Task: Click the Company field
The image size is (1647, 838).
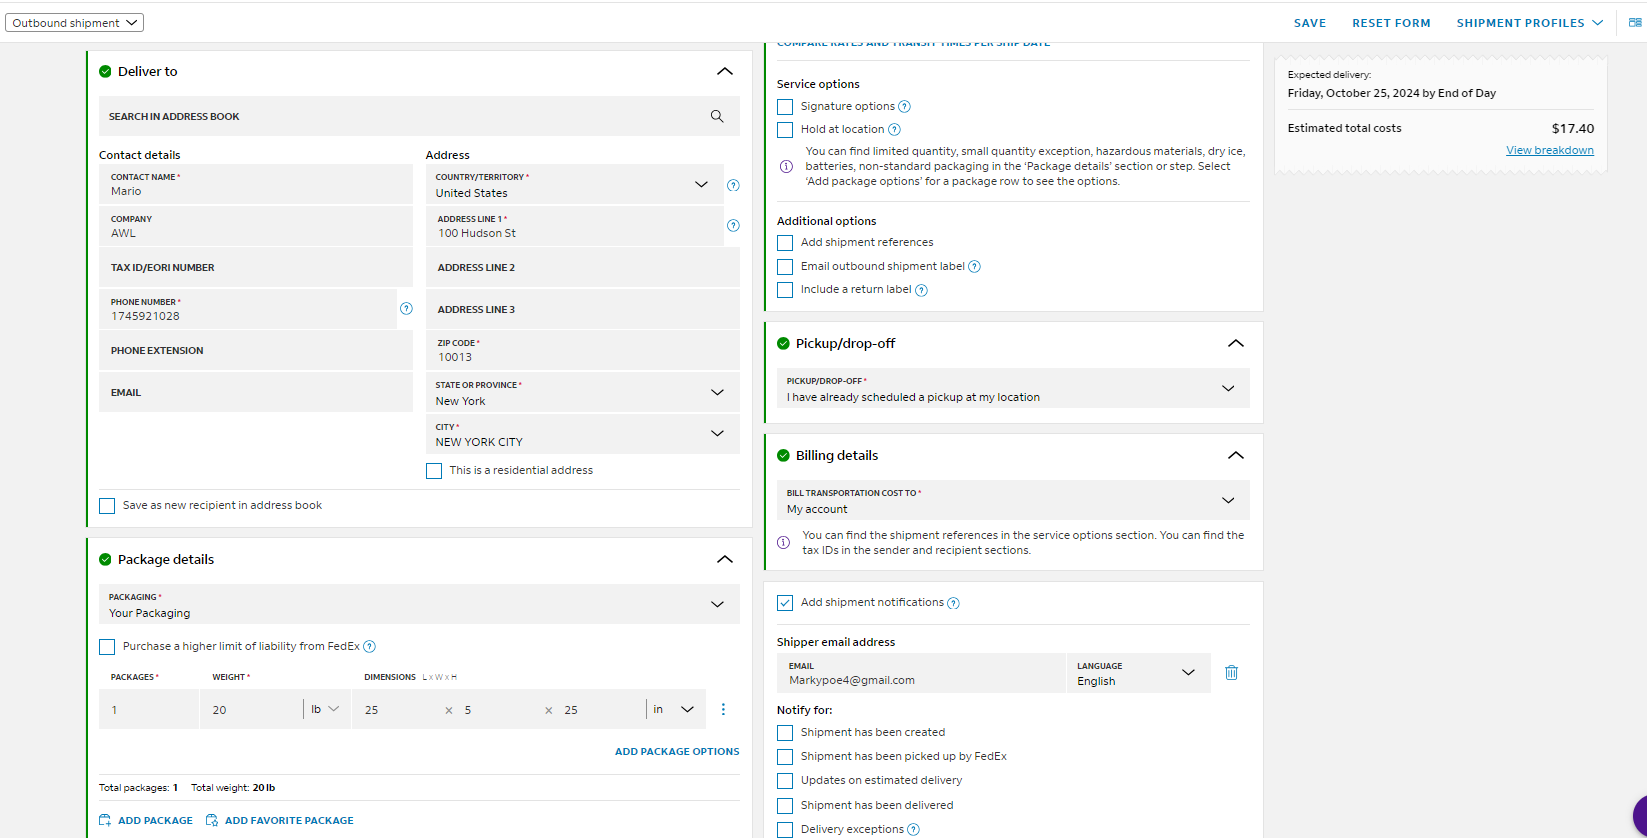Action: tap(256, 226)
